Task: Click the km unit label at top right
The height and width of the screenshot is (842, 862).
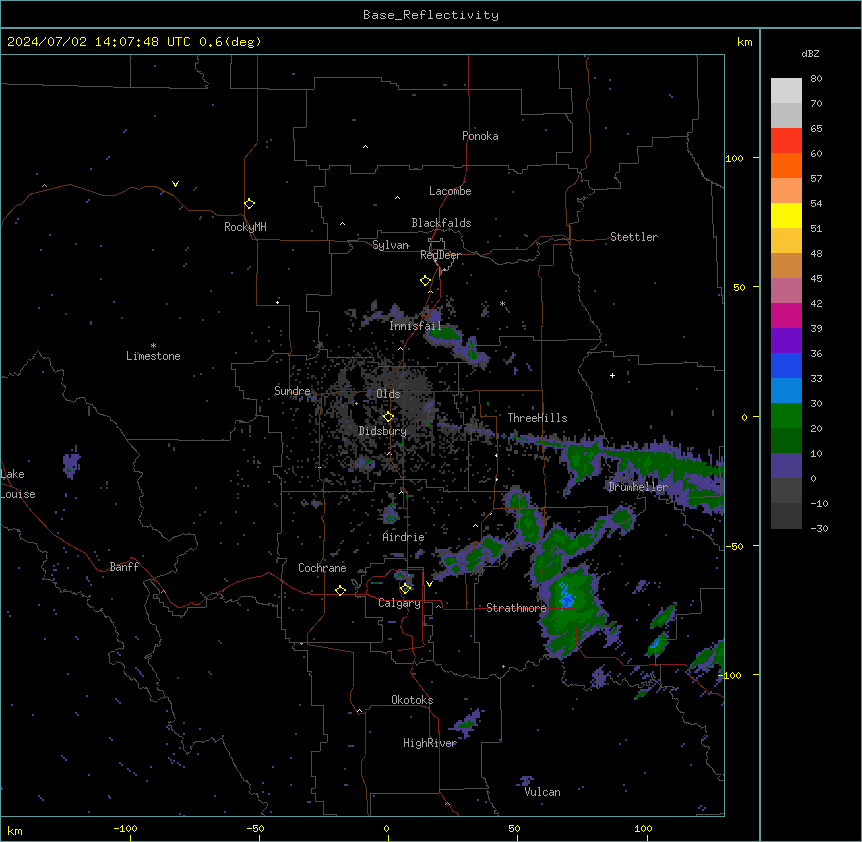Action: tap(744, 42)
